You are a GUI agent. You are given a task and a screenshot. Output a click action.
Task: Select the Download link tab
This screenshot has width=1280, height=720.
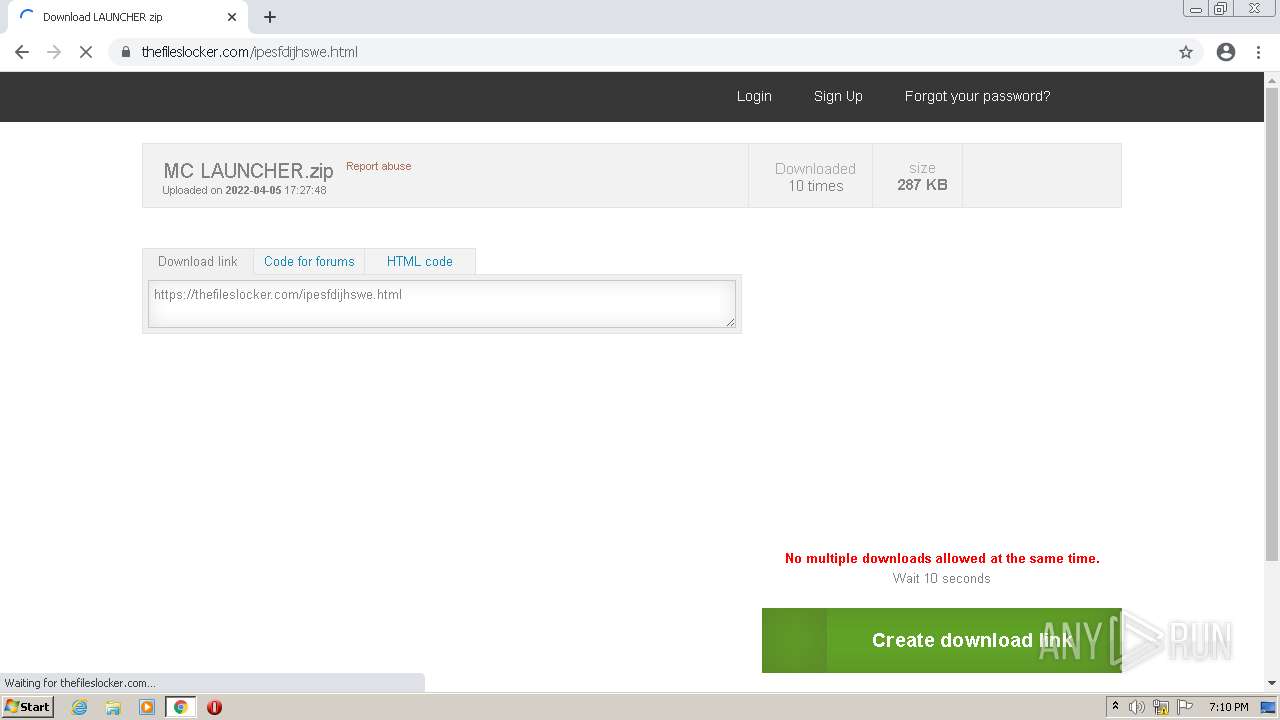(x=198, y=261)
